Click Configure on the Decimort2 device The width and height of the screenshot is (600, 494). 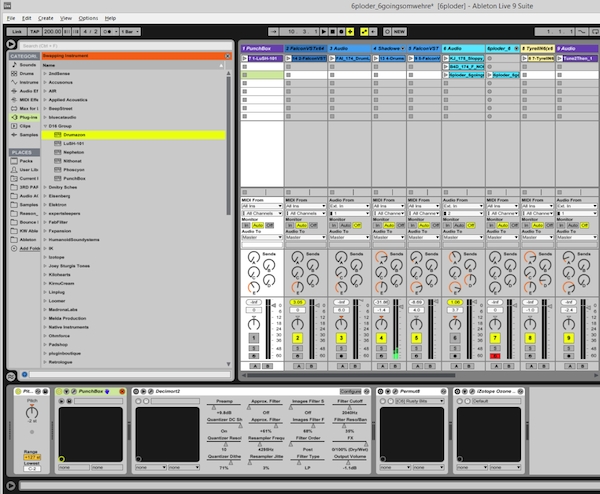click(x=351, y=391)
